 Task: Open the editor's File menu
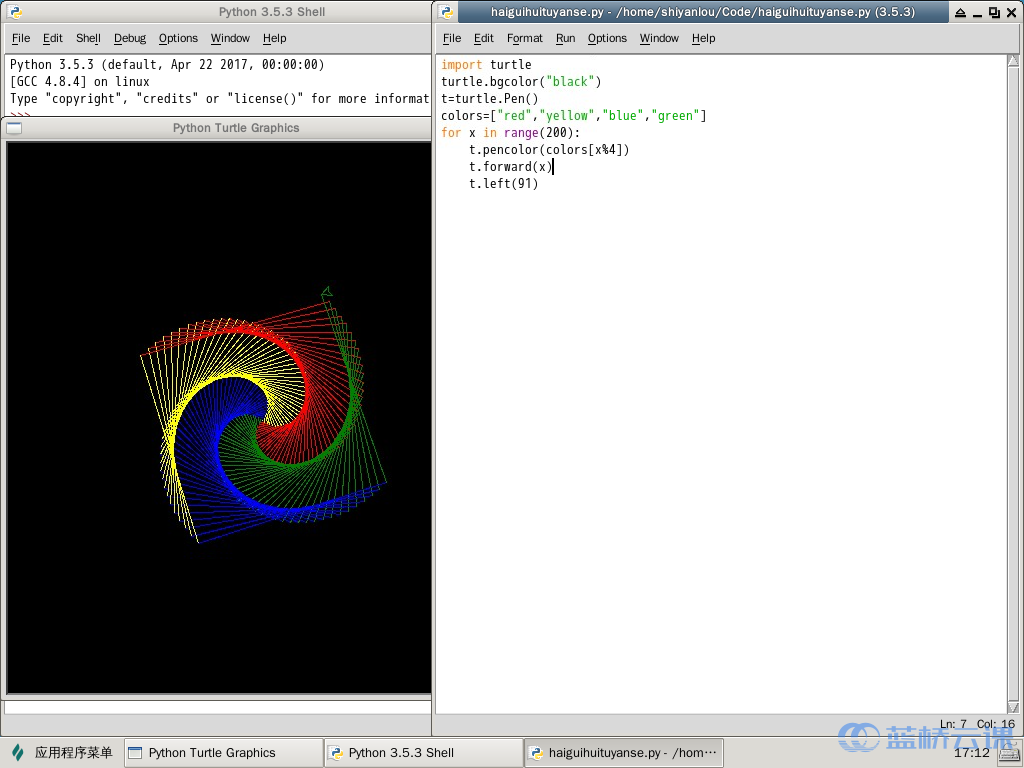(x=452, y=38)
